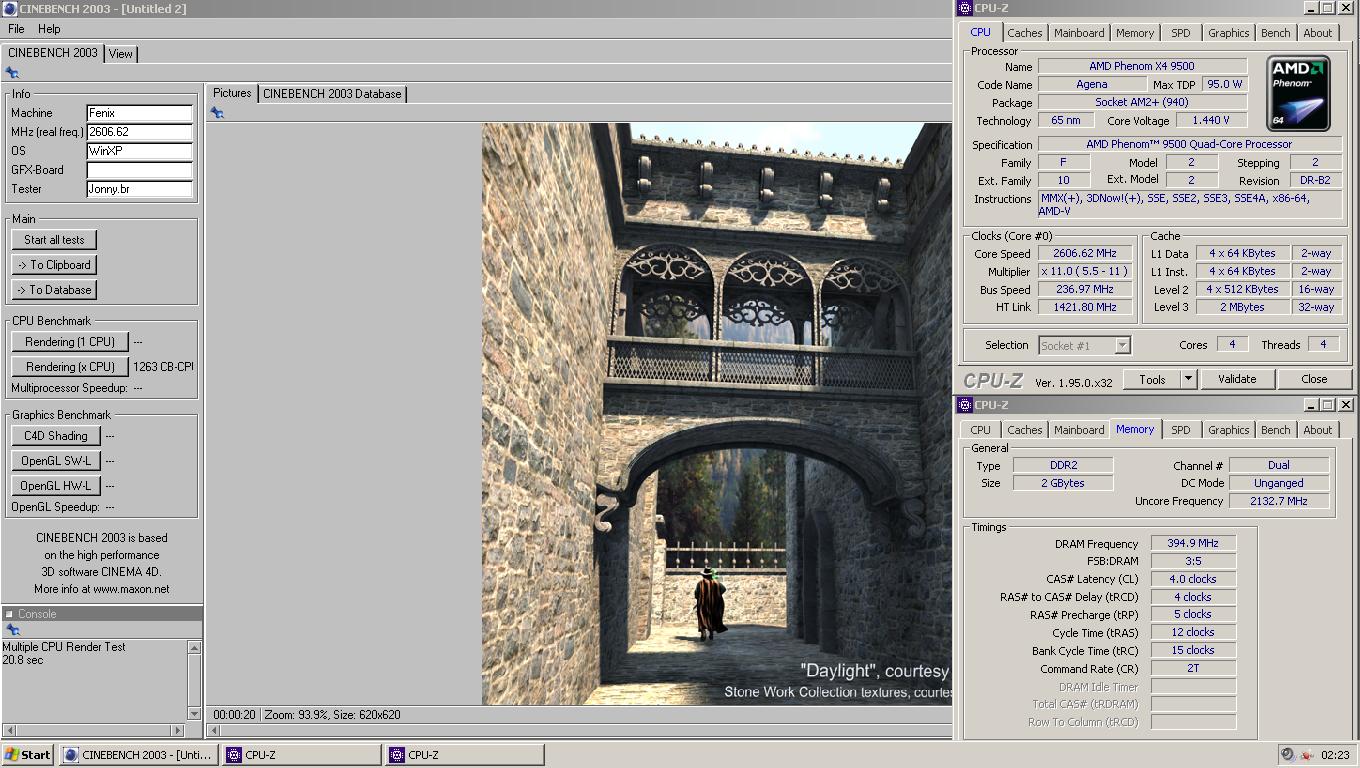Open Caches tab in lower CPU-Z window
This screenshot has width=1360, height=768.
1025,430
